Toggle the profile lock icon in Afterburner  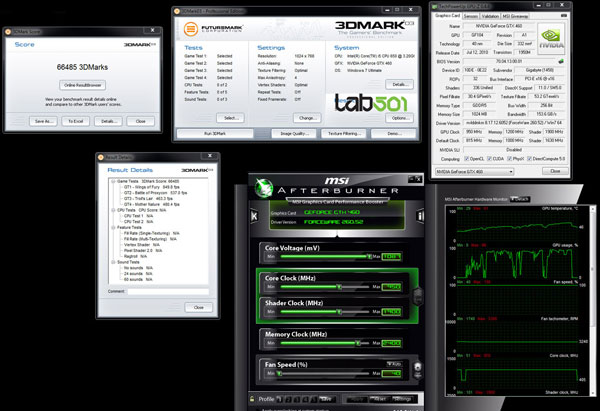point(252,399)
